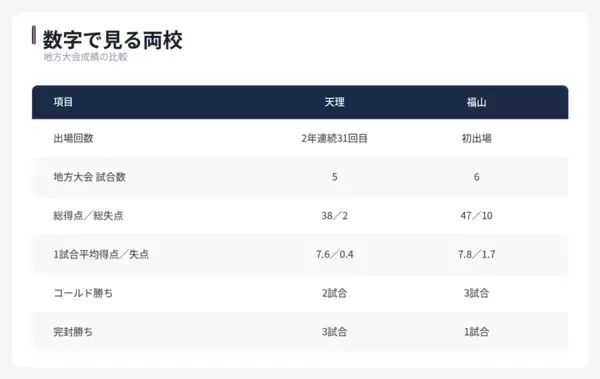Image resolution: width=600 pixels, height=379 pixels.
Task: Click the 総得点／総失点 row label
Action: tap(88, 216)
